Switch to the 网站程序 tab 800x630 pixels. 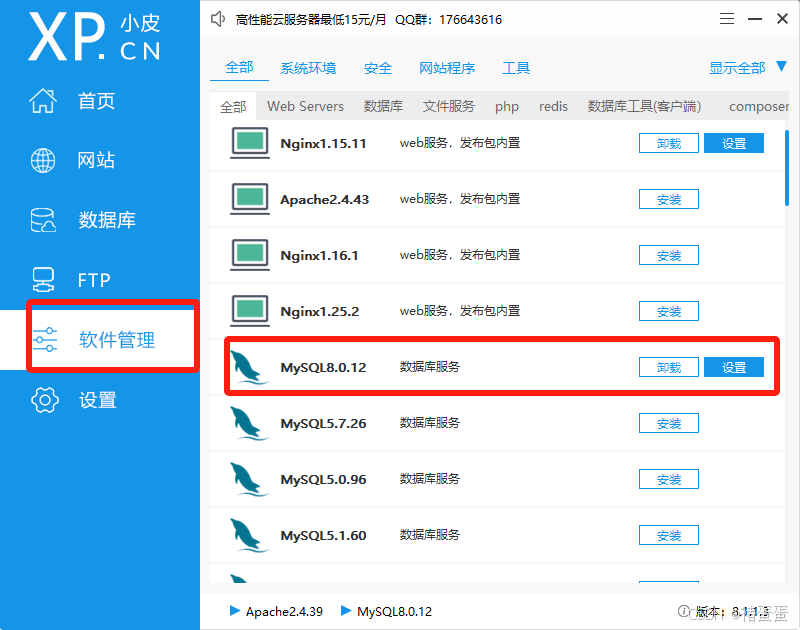447,68
